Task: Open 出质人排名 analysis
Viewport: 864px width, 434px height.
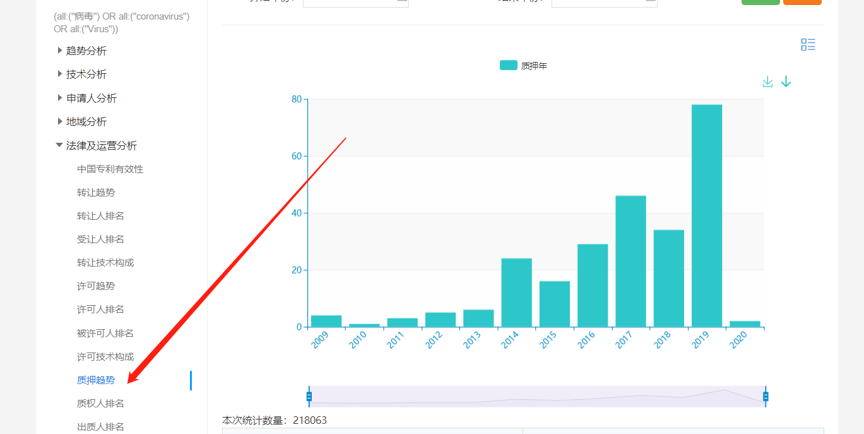Action: (x=100, y=427)
